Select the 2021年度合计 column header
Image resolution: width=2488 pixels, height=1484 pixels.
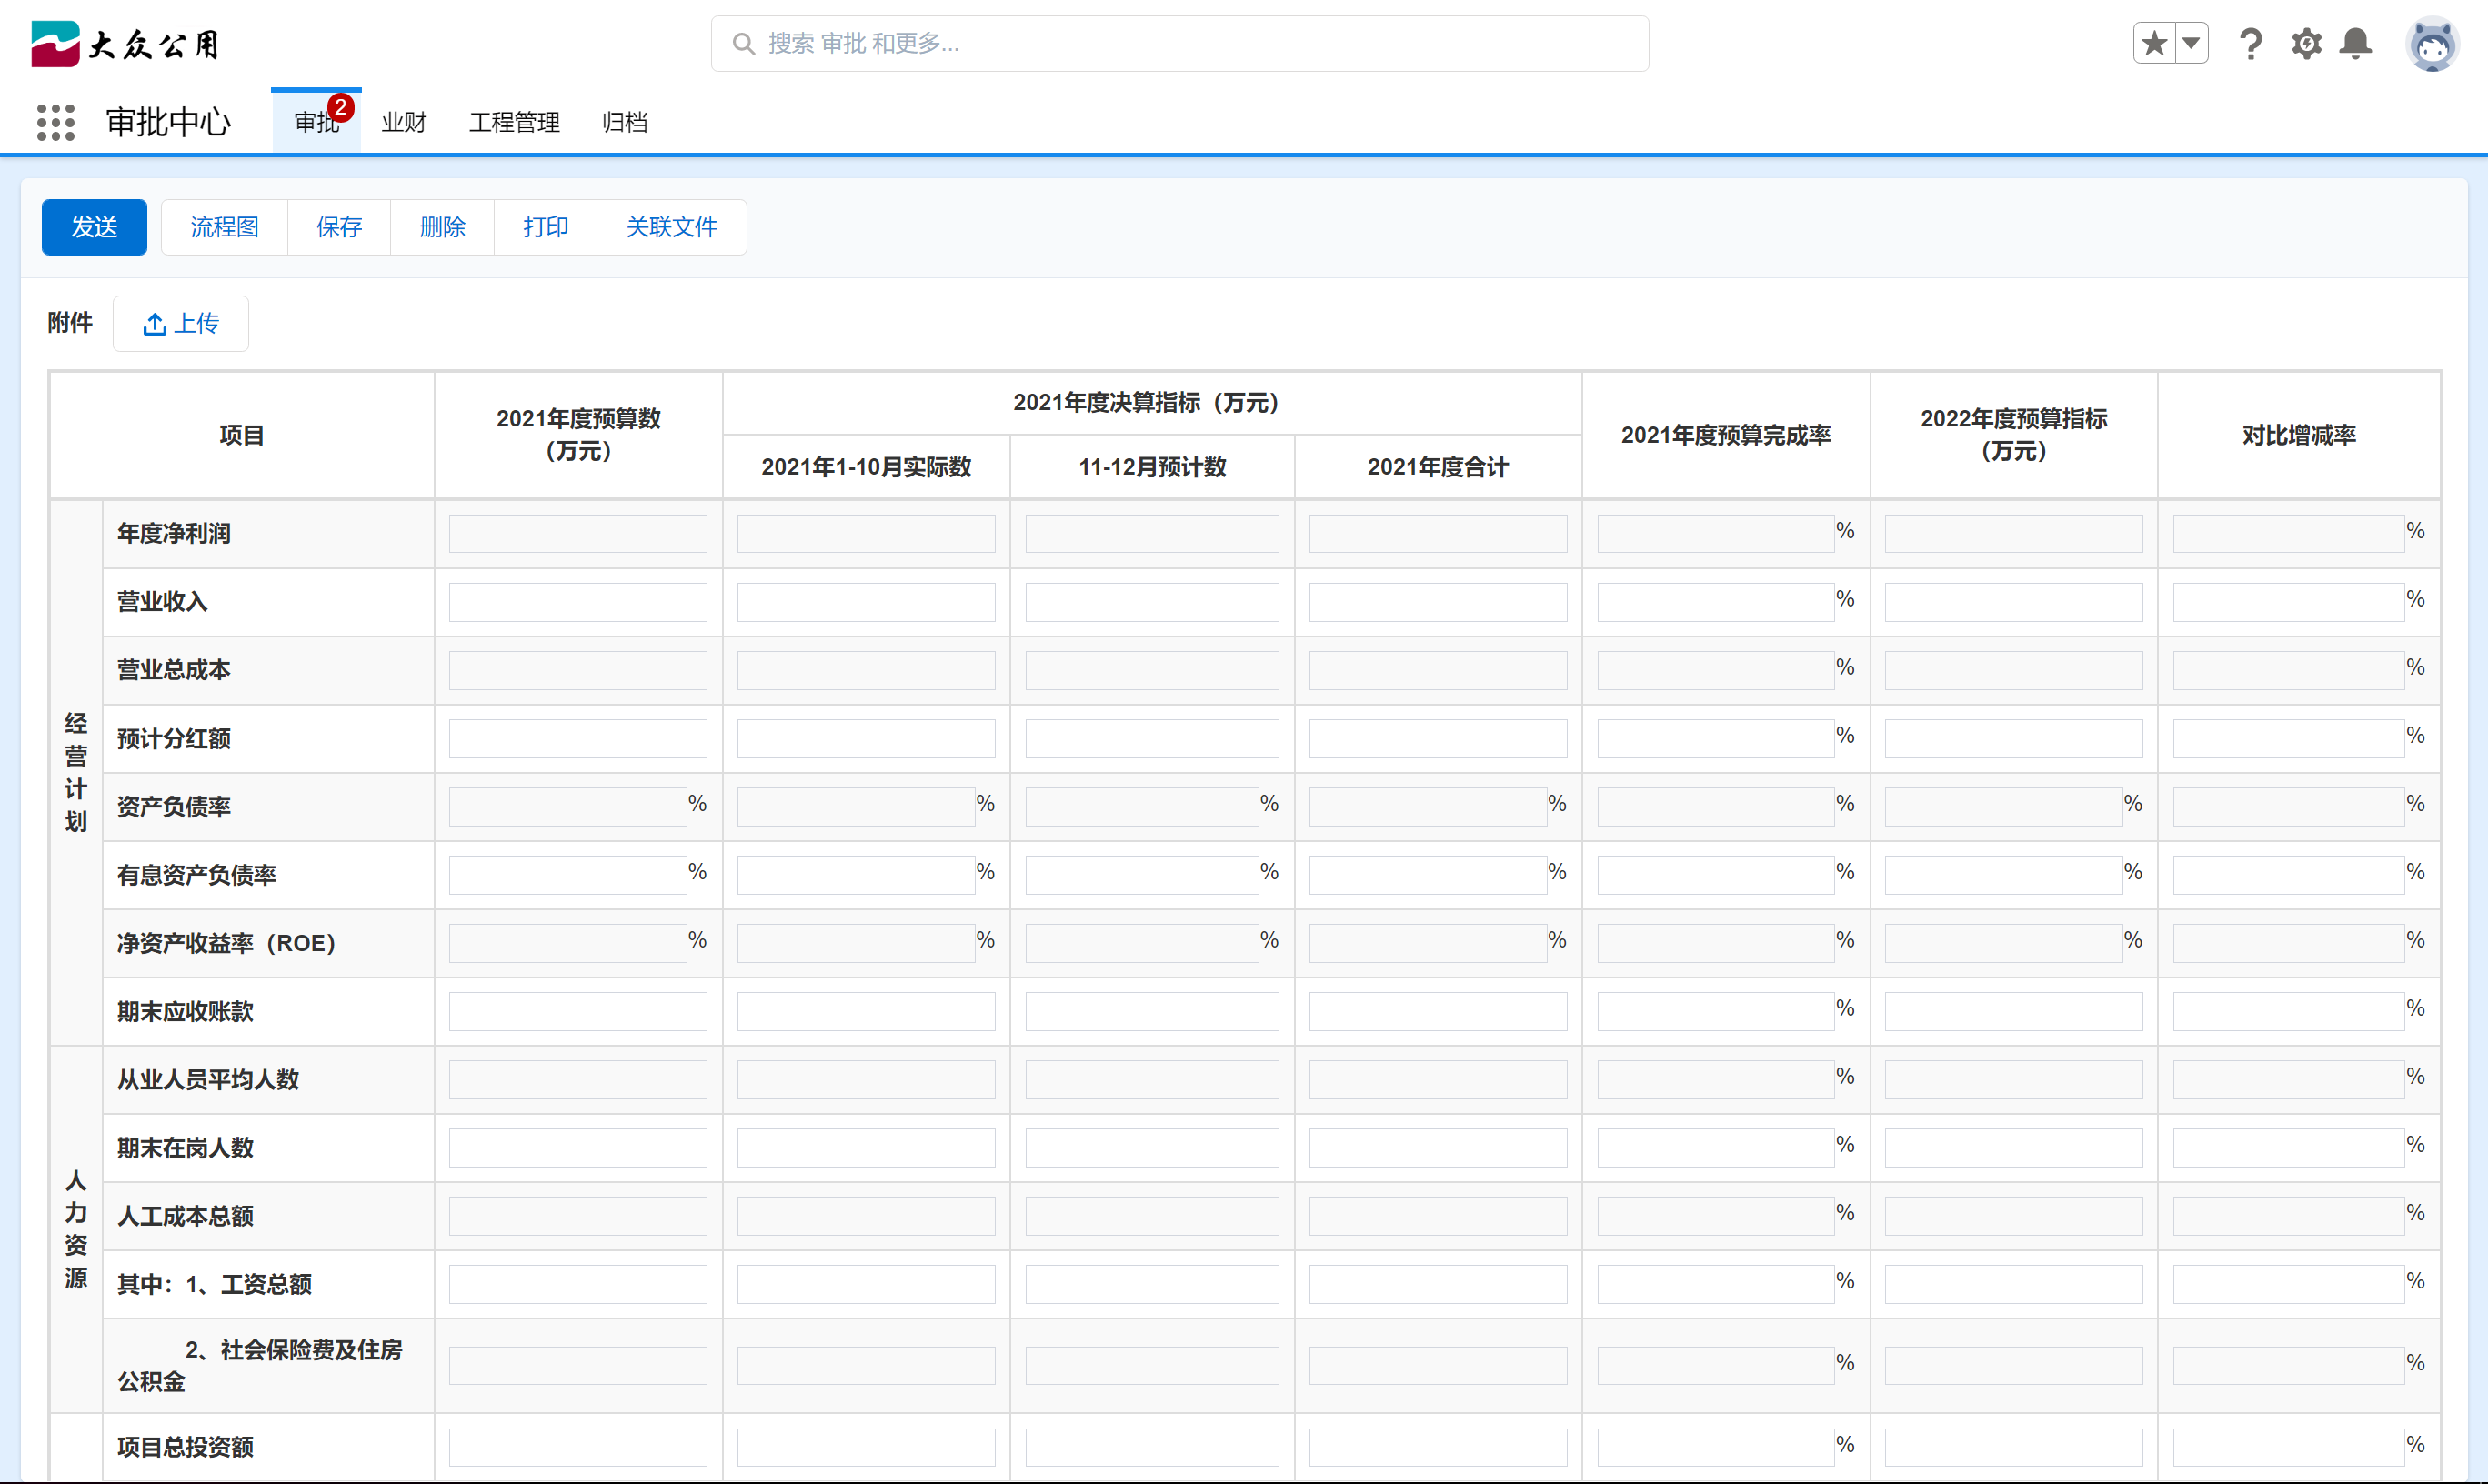1438,467
